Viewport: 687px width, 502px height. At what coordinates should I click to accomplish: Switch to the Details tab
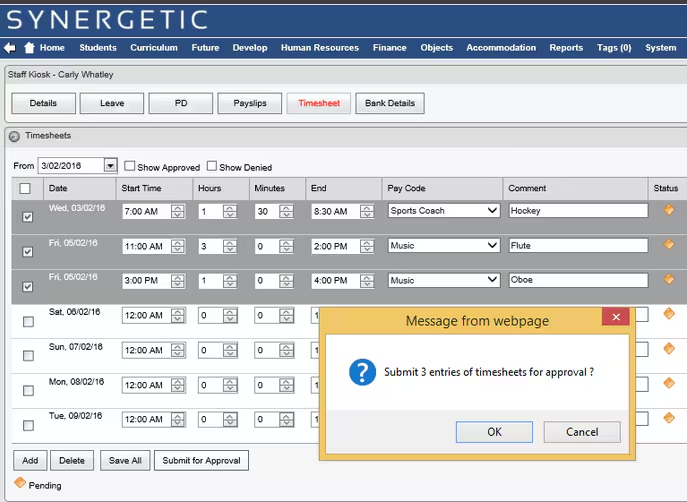[x=43, y=103]
